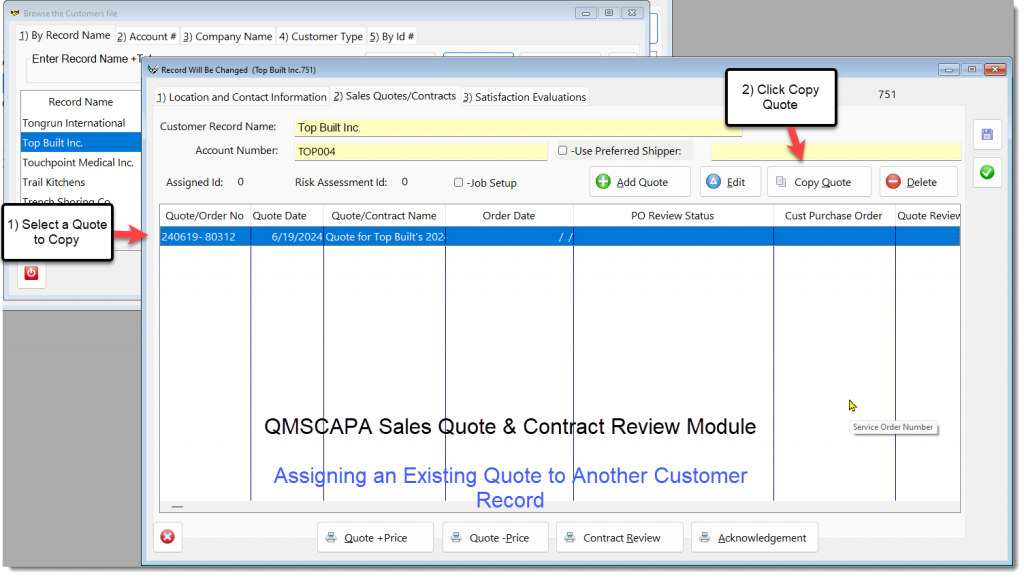1024x577 pixels.
Task: Switch to Location and Contact Information tab
Action: 242,97
